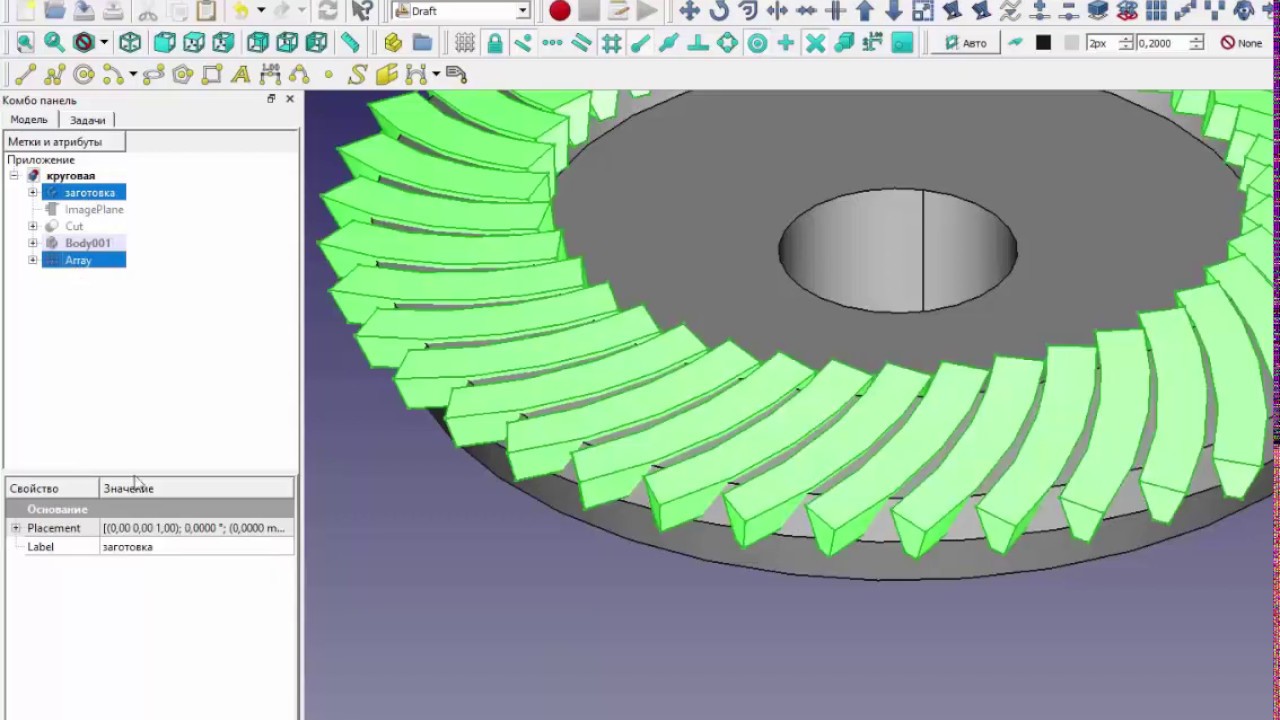Click the black line color swatch
Image resolution: width=1280 pixels, height=720 pixels.
coord(1043,43)
